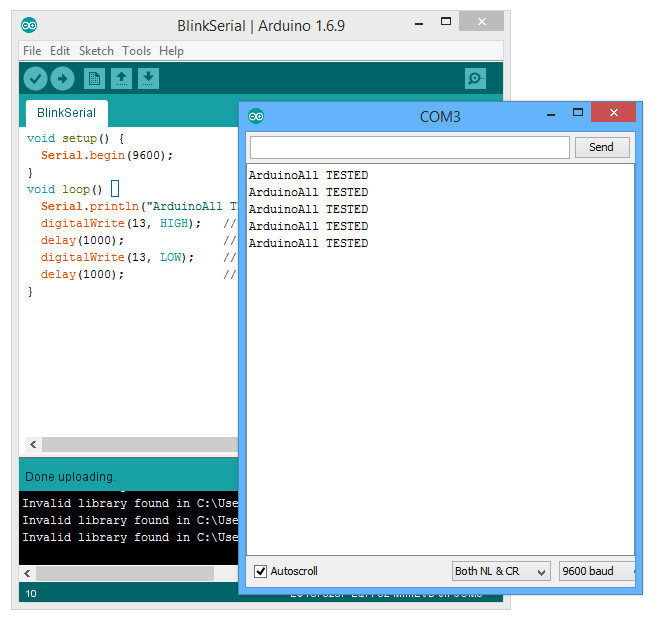Image resolution: width=669 pixels, height=623 pixels.
Task: Click the first 'ArduinoAll TESTED' output line
Action: point(308,175)
